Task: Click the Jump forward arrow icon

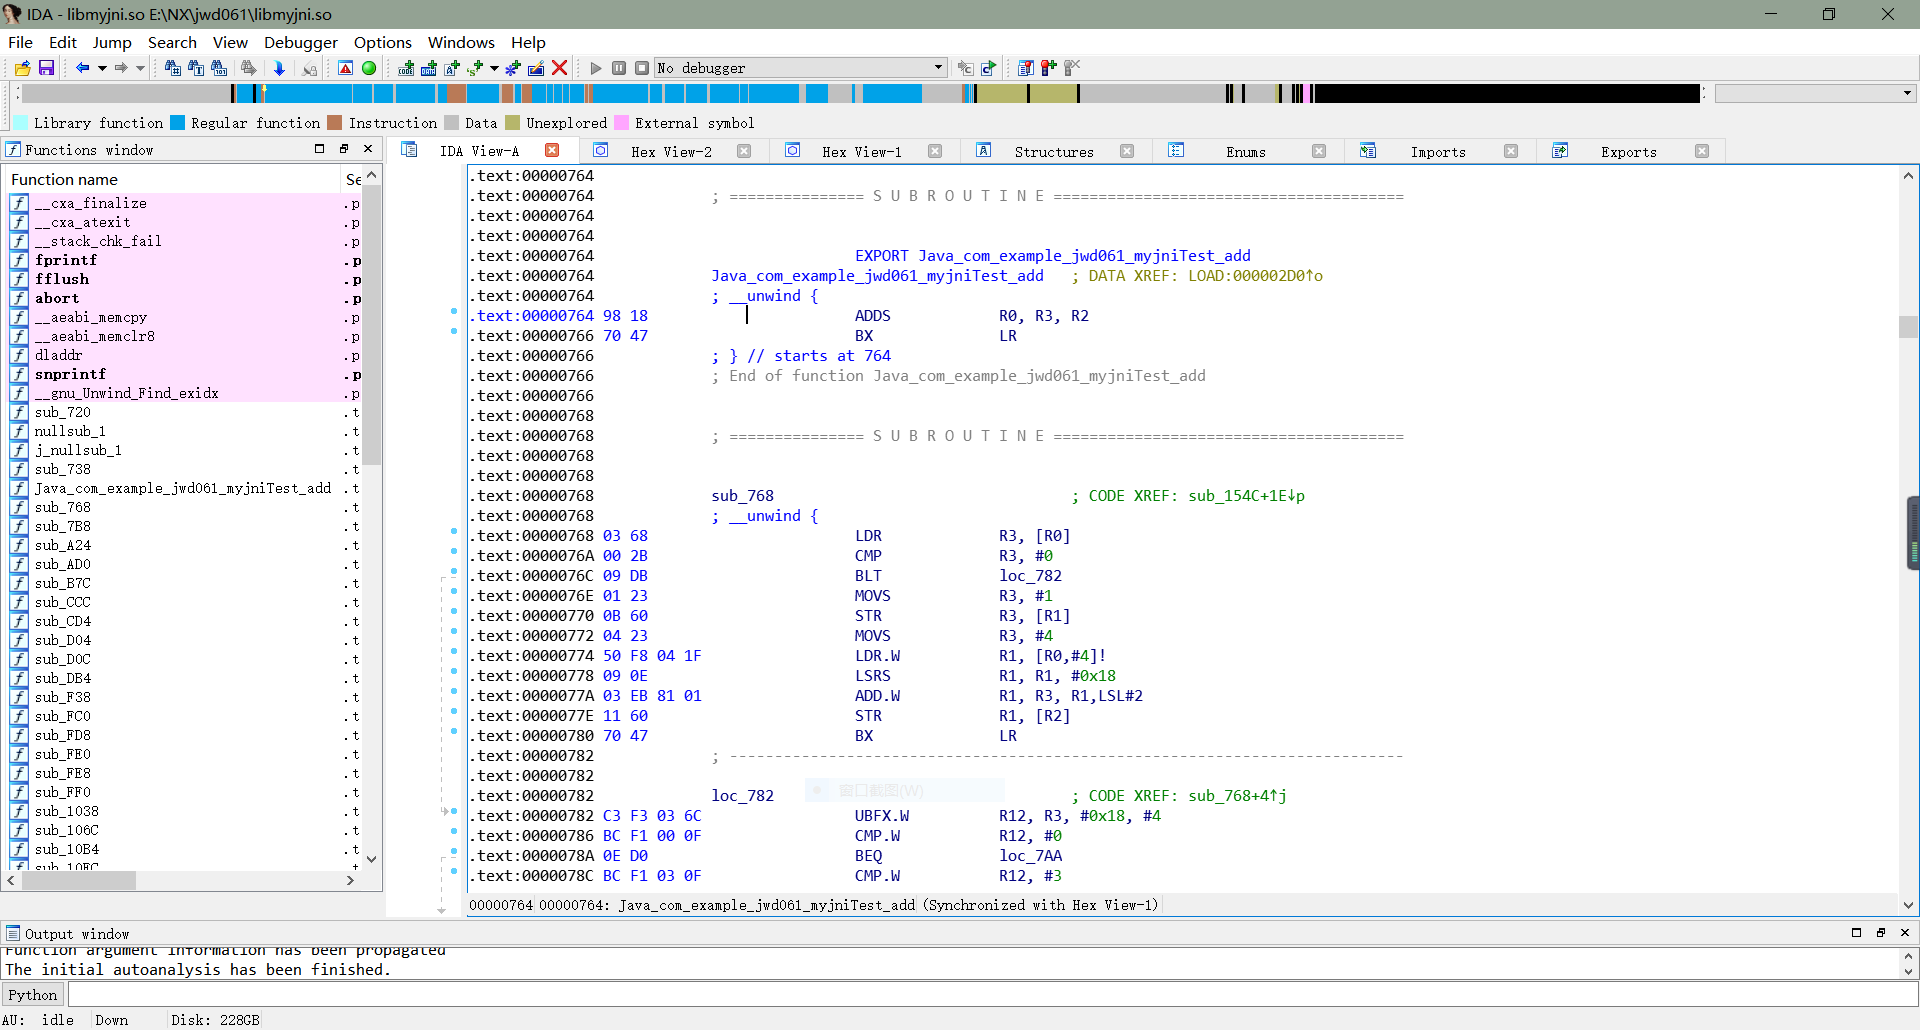Action: click(121, 68)
